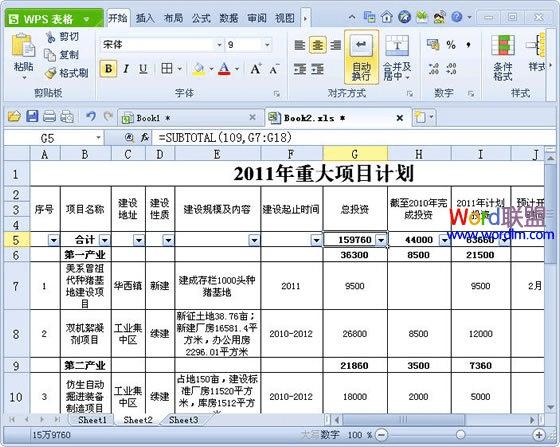Align text left
The height and width of the screenshot is (447, 560).
(x=300, y=45)
